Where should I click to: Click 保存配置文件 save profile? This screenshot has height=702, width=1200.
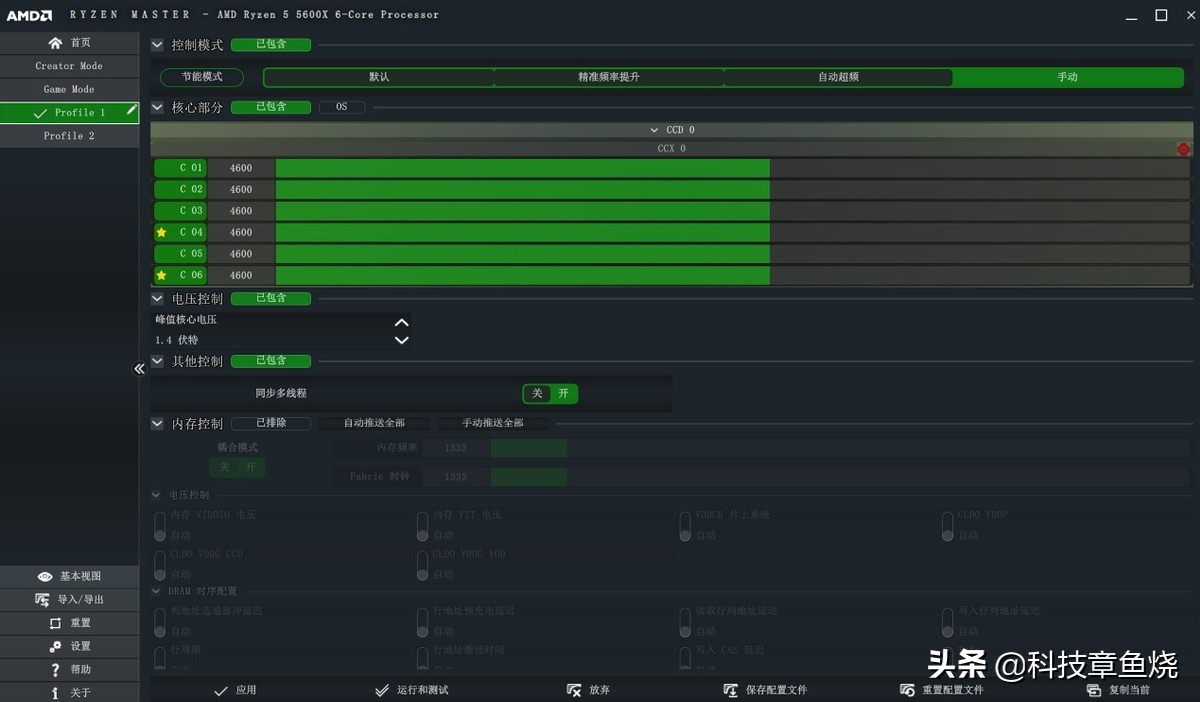click(x=765, y=690)
